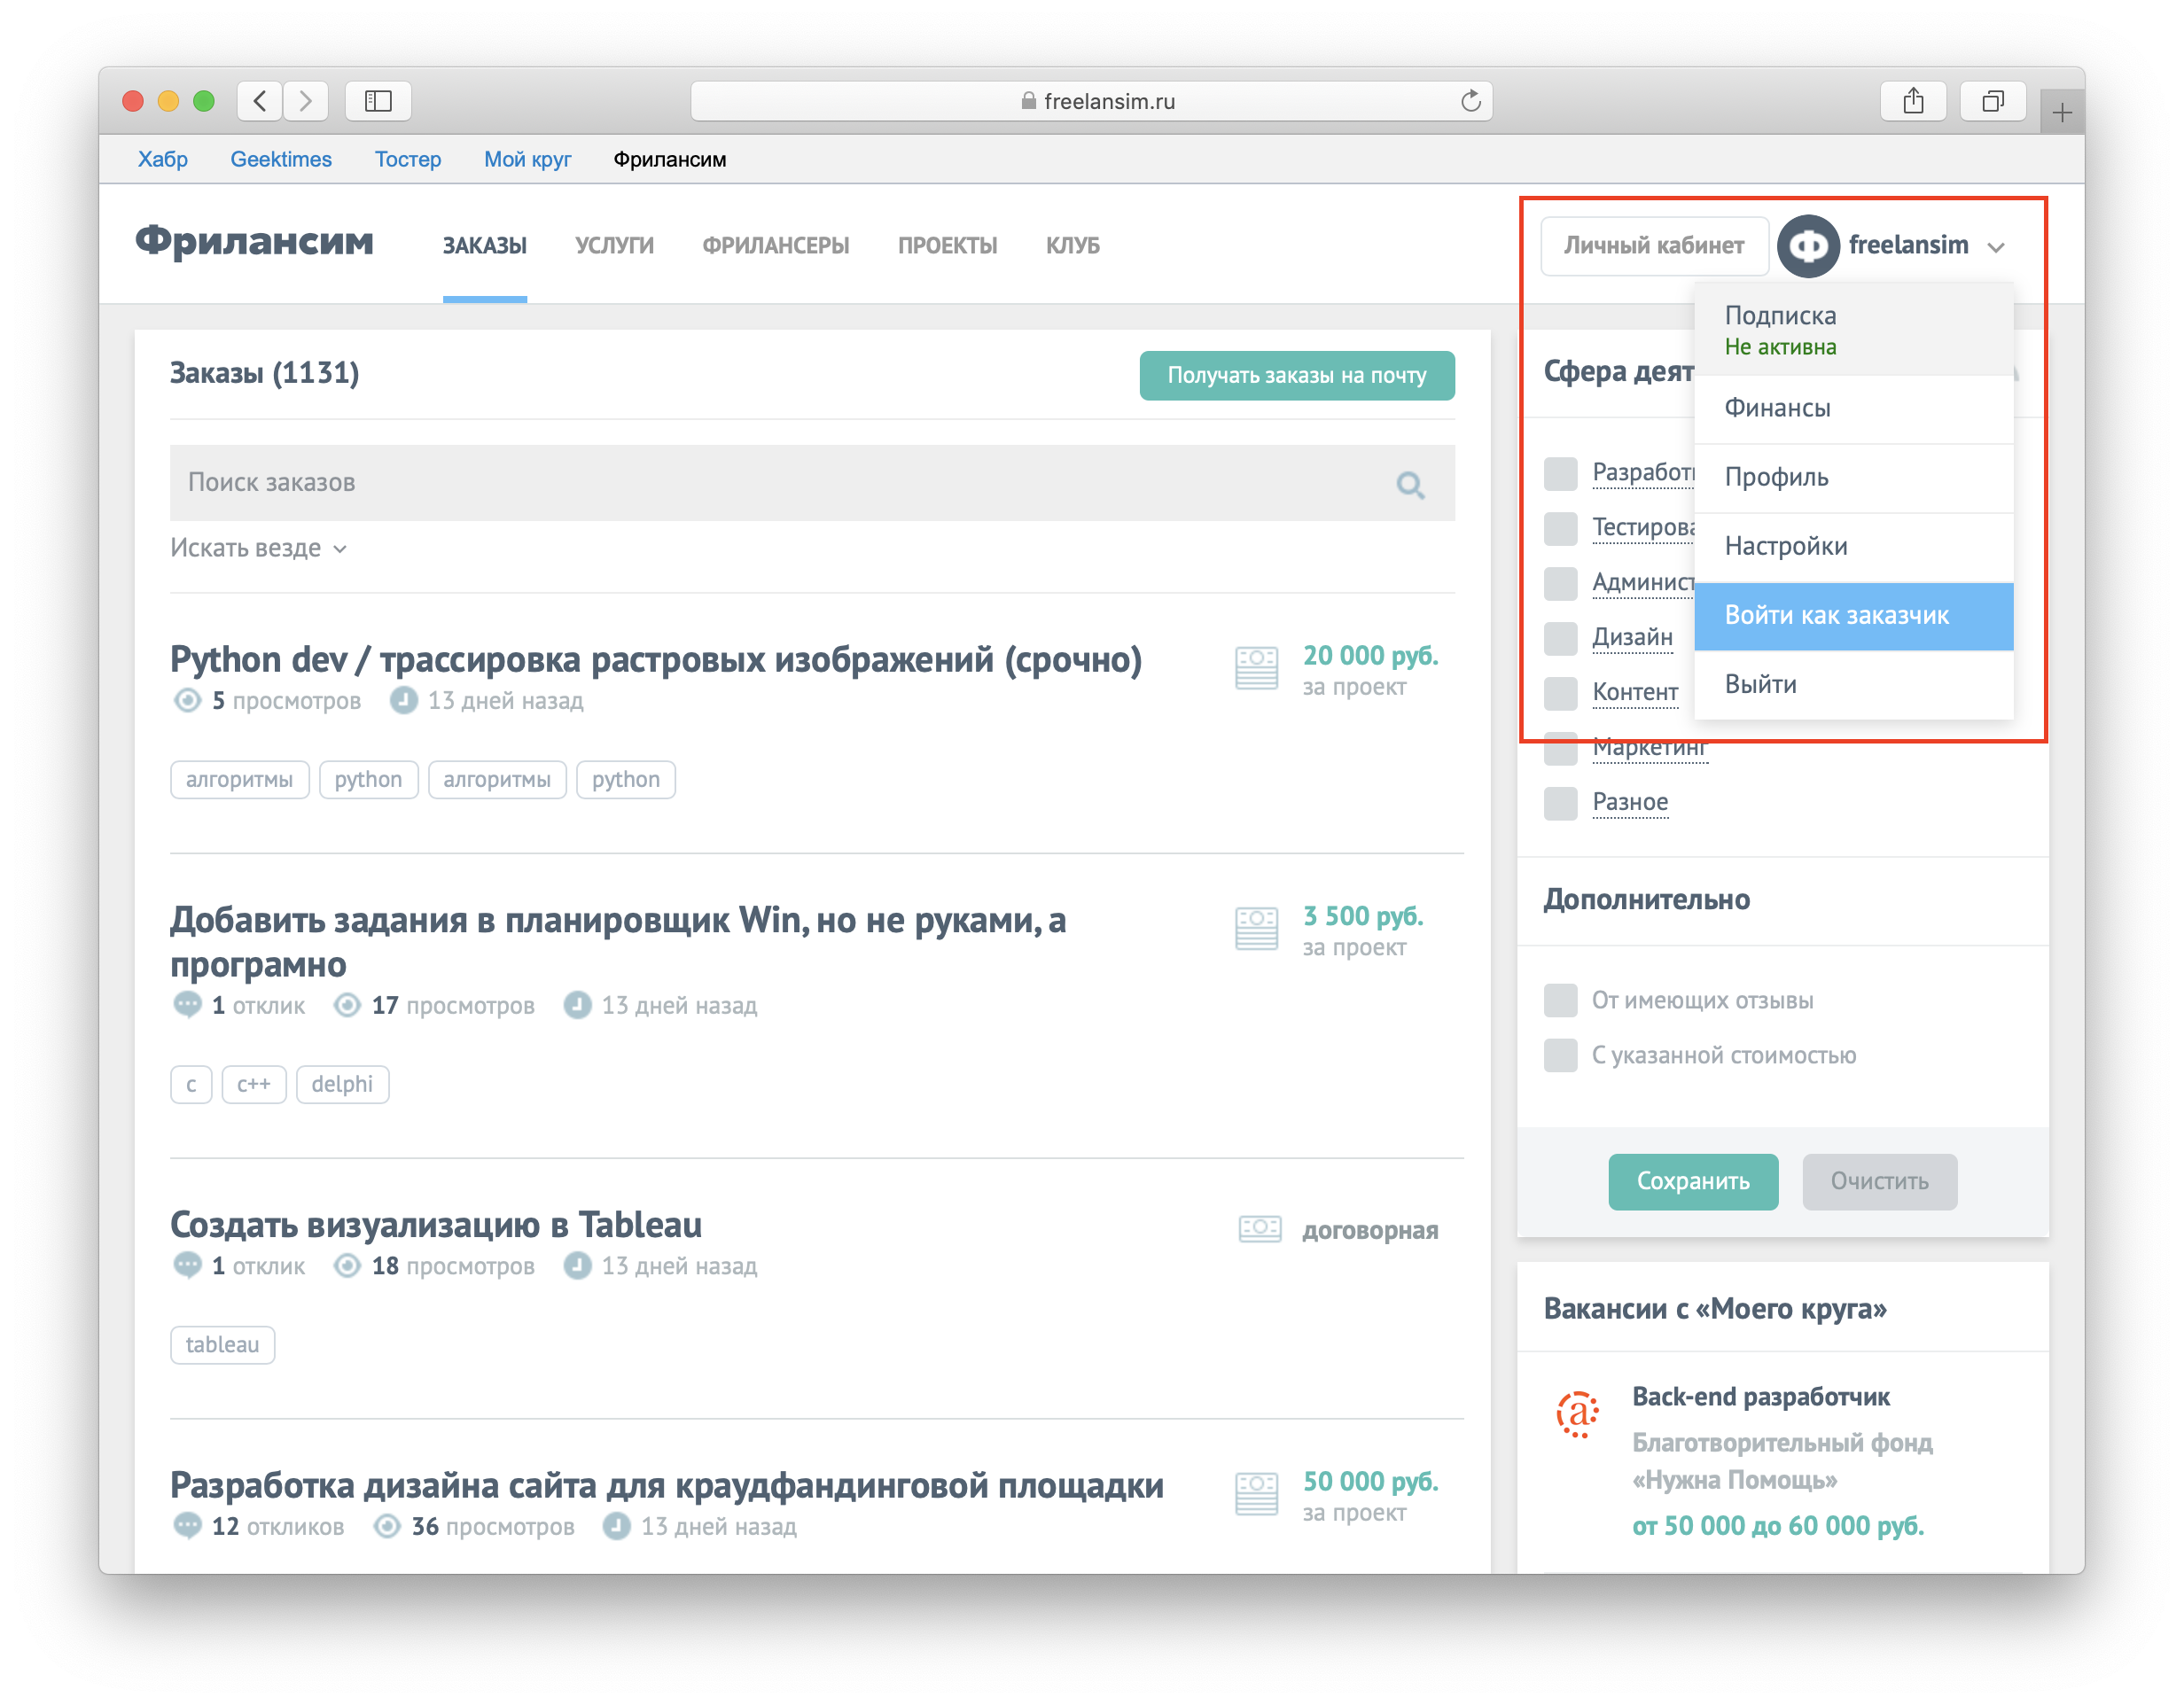Click Safari back navigation arrow
This screenshot has width=2184, height=1705.
[x=260, y=101]
